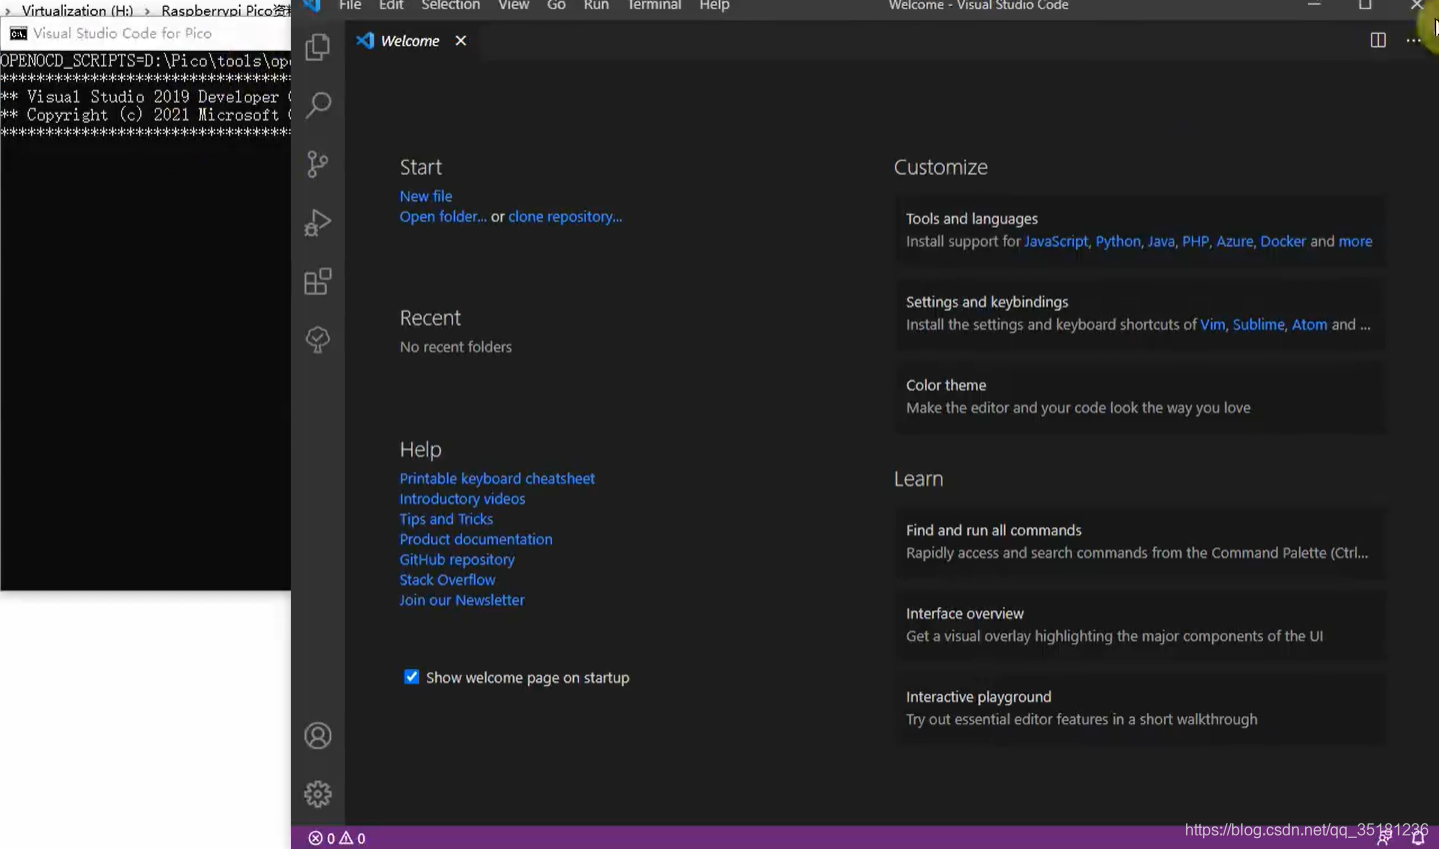Image resolution: width=1439 pixels, height=849 pixels.
Task: Open the Accounts menu icon
Action: point(318,736)
